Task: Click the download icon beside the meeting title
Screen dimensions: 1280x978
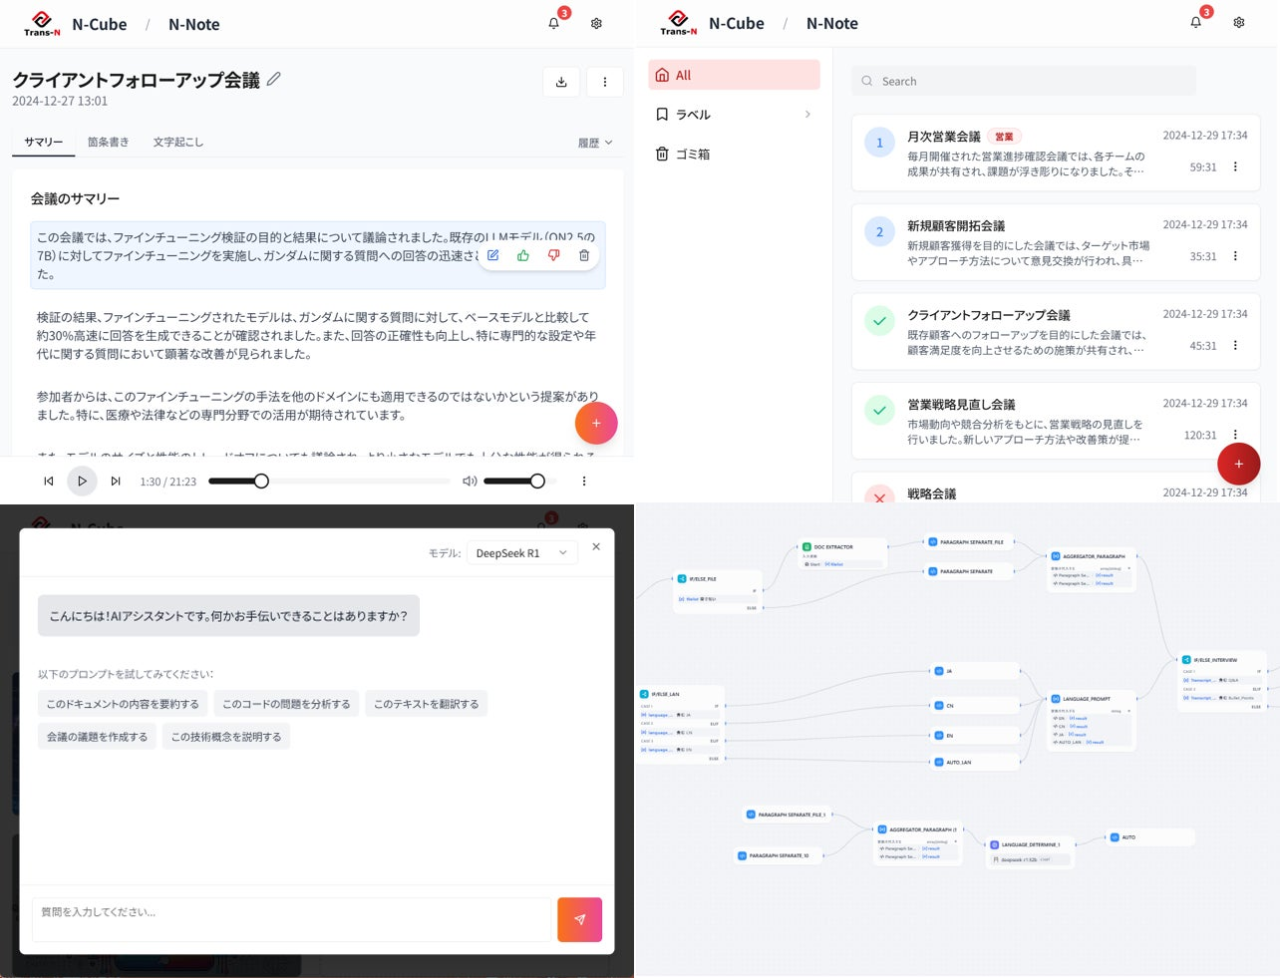Action: (x=561, y=82)
